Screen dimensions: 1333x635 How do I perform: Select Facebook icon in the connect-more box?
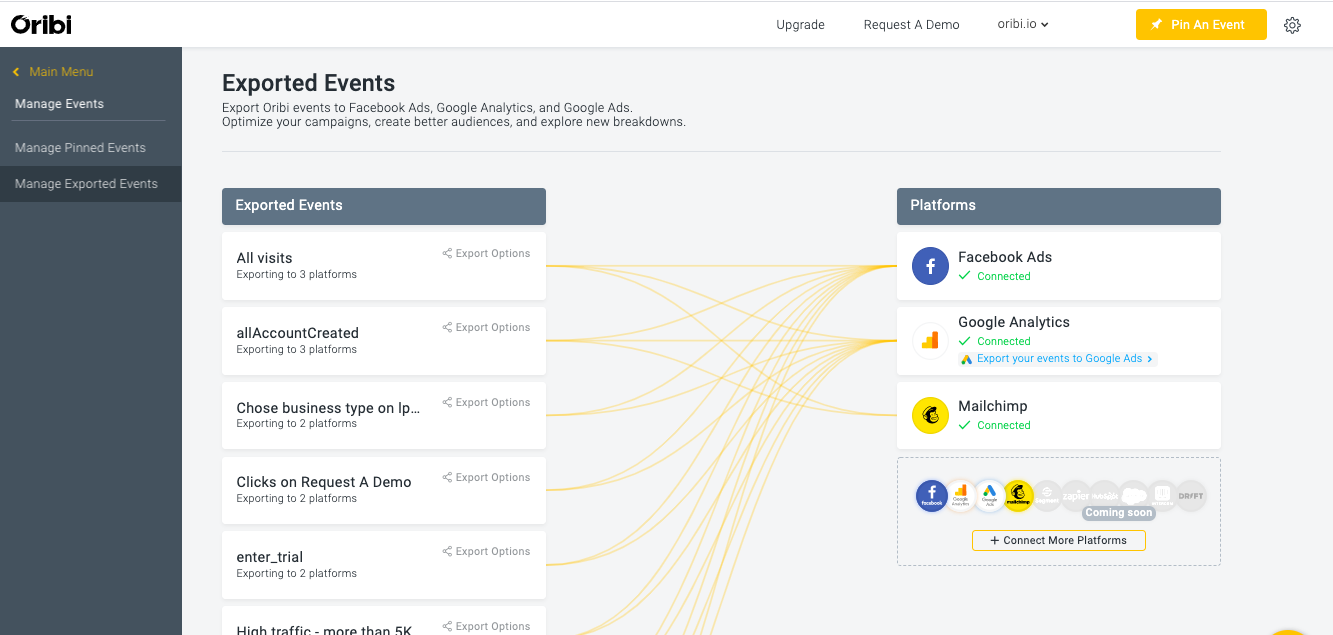tap(932, 495)
